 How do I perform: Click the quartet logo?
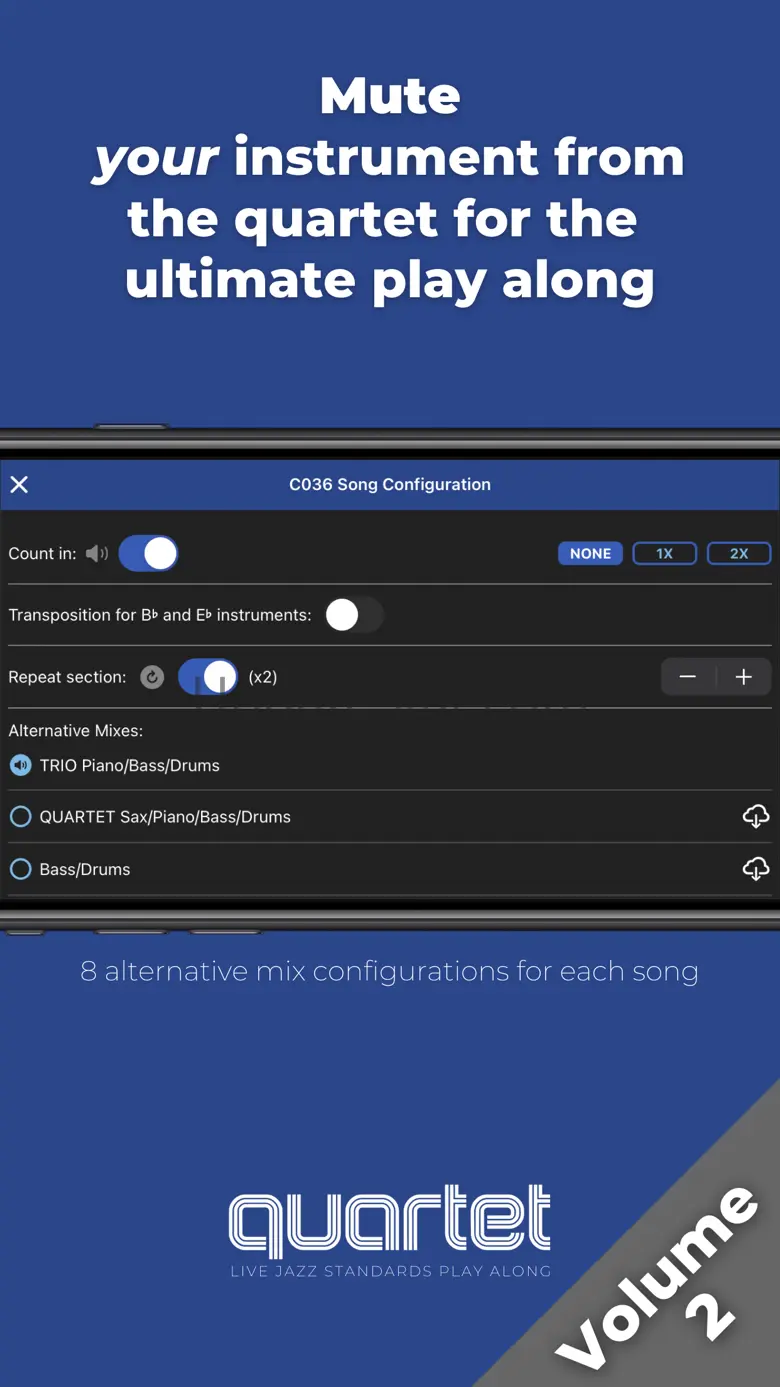(390, 1231)
